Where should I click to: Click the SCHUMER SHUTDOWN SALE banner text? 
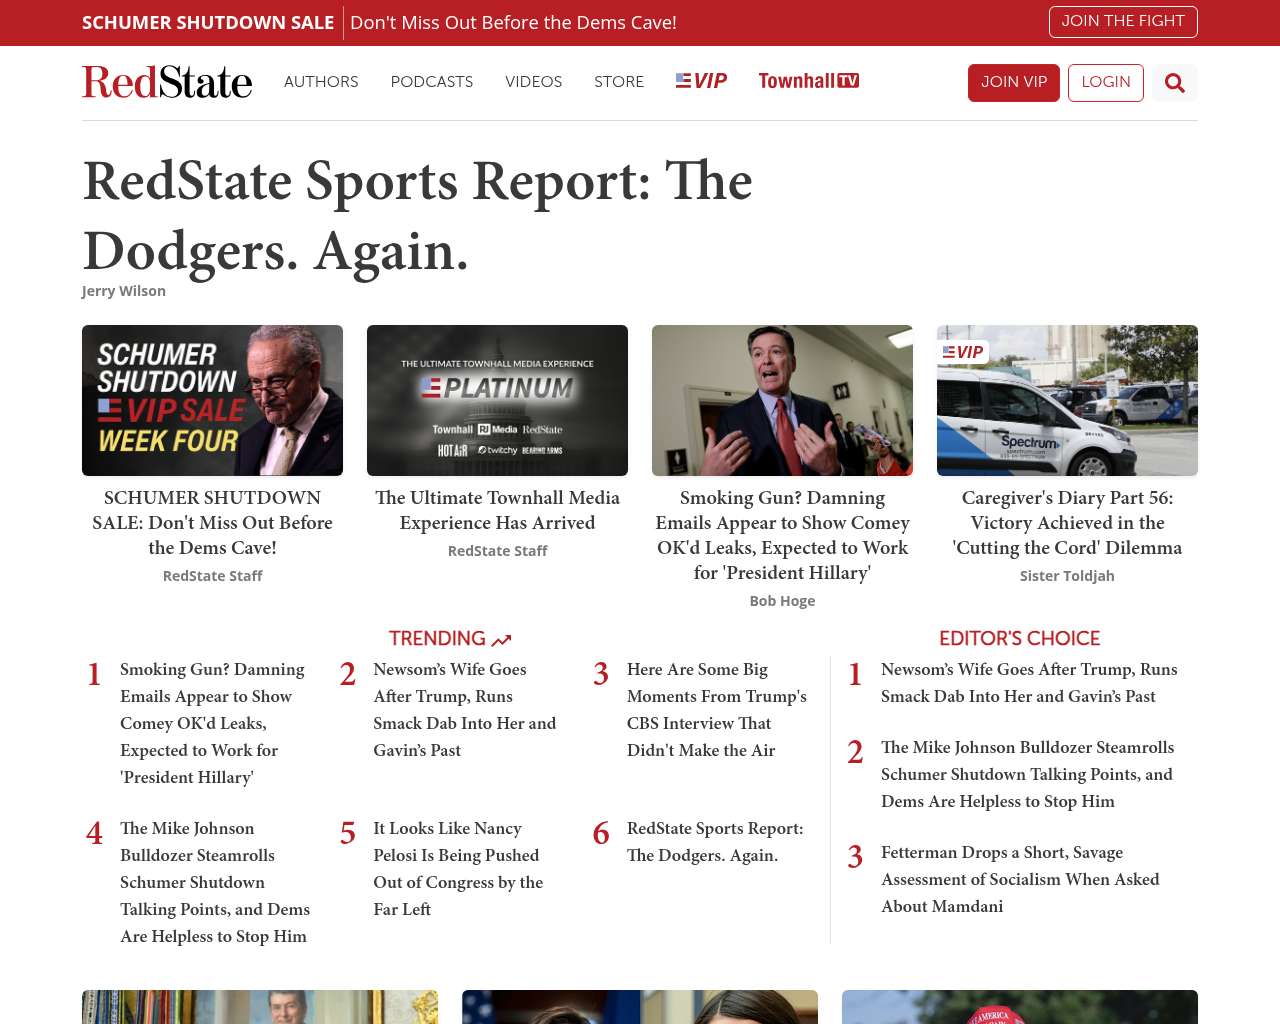tap(208, 22)
